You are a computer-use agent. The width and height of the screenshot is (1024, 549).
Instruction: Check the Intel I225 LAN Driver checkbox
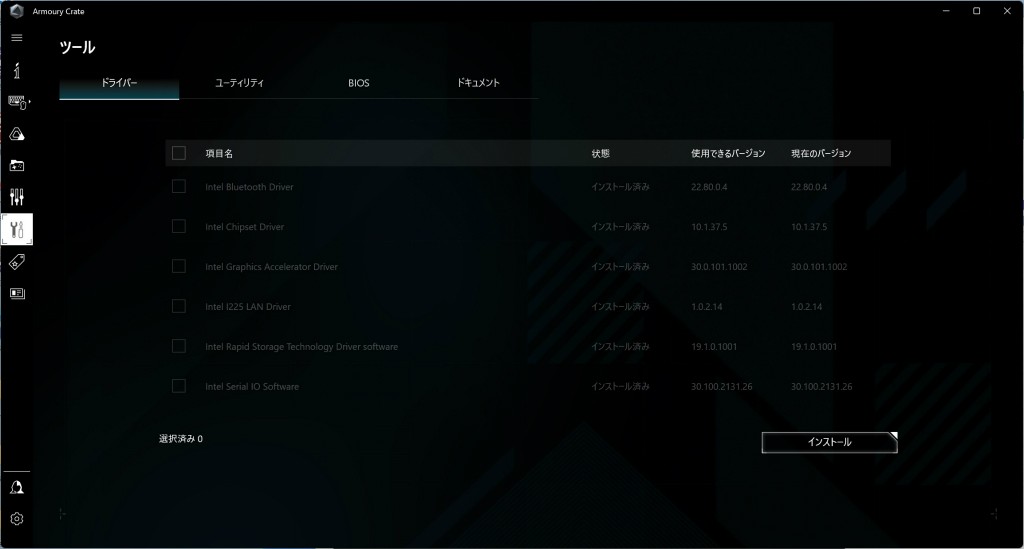tap(179, 306)
